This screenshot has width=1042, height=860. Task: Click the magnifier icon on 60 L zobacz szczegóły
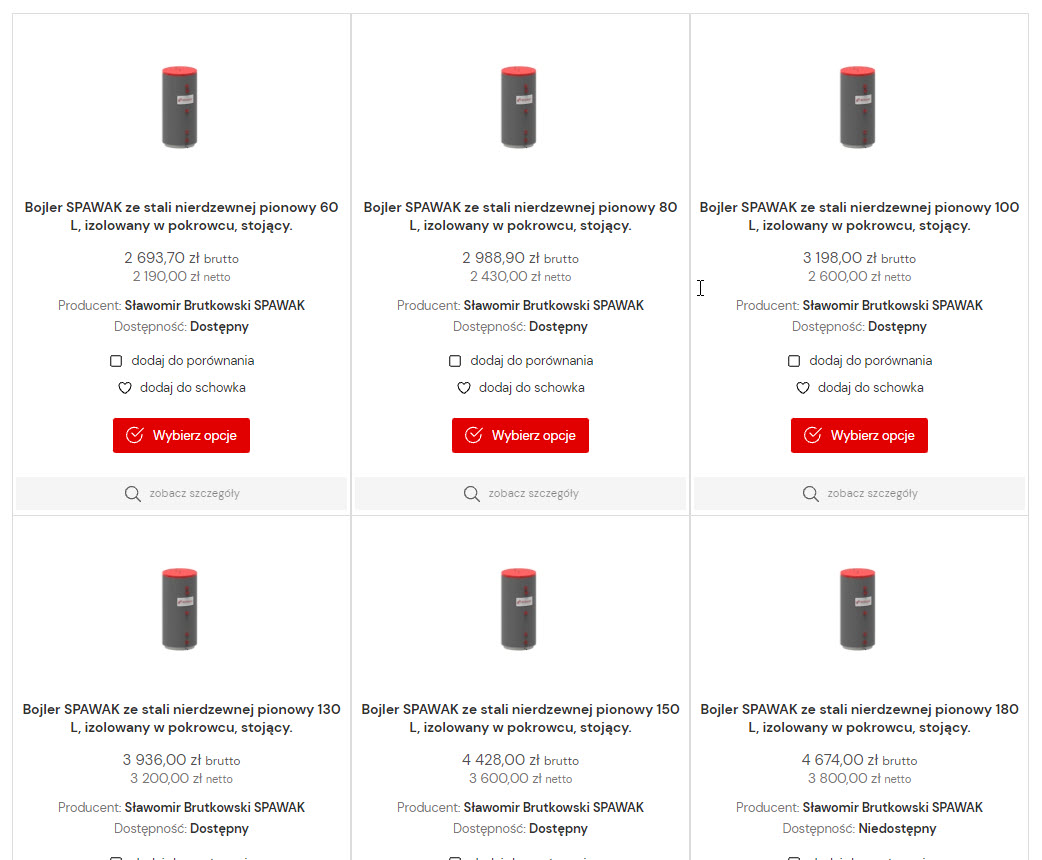click(133, 493)
